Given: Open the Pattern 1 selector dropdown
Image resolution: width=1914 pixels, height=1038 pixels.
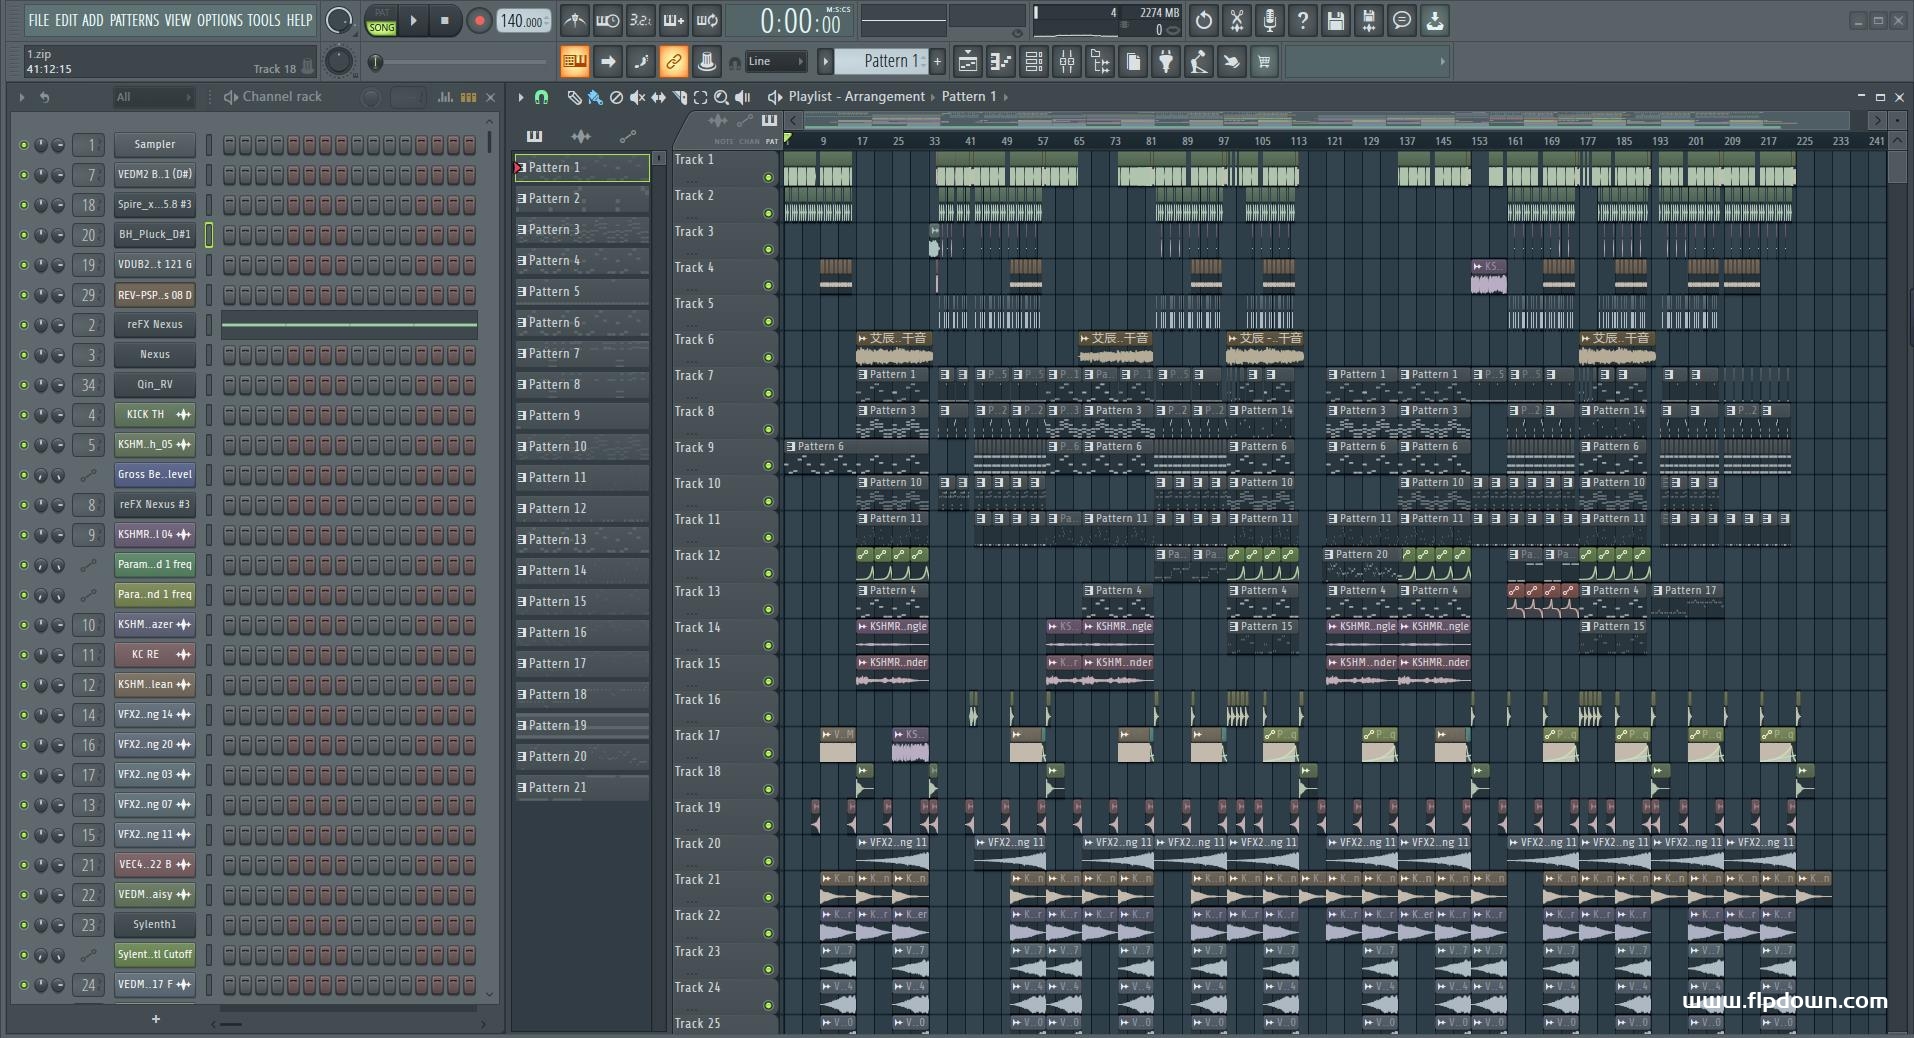Looking at the screenshot, I should [x=882, y=61].
